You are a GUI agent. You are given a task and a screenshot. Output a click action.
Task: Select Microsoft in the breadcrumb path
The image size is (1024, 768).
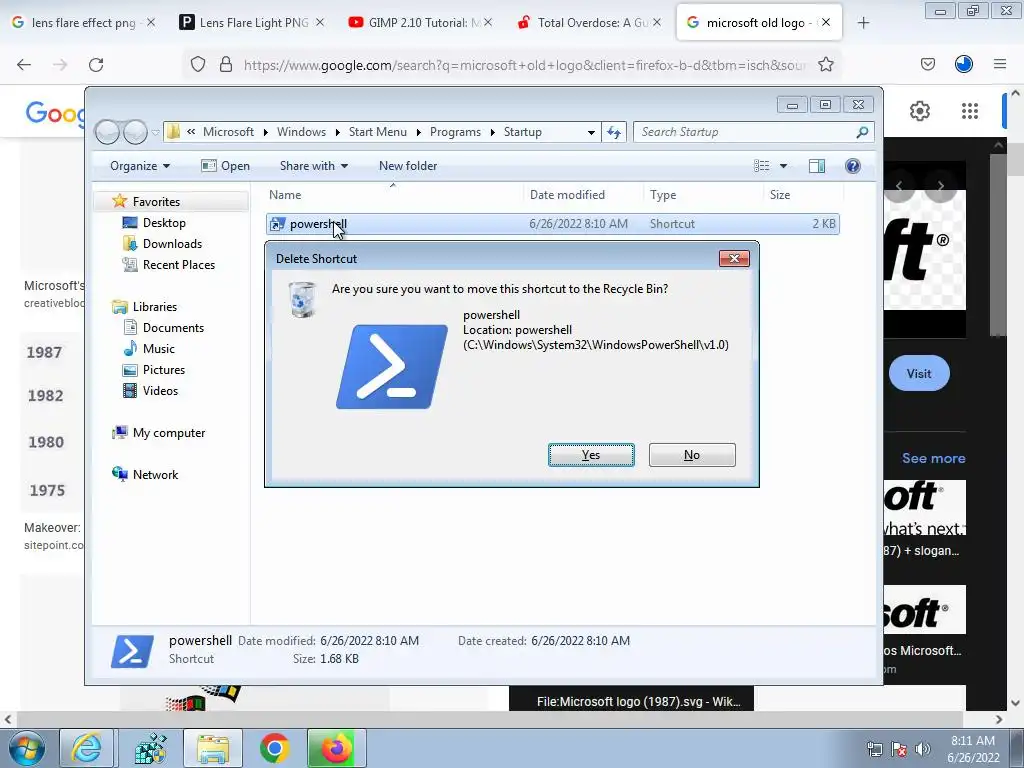click(x=228, y=132)
